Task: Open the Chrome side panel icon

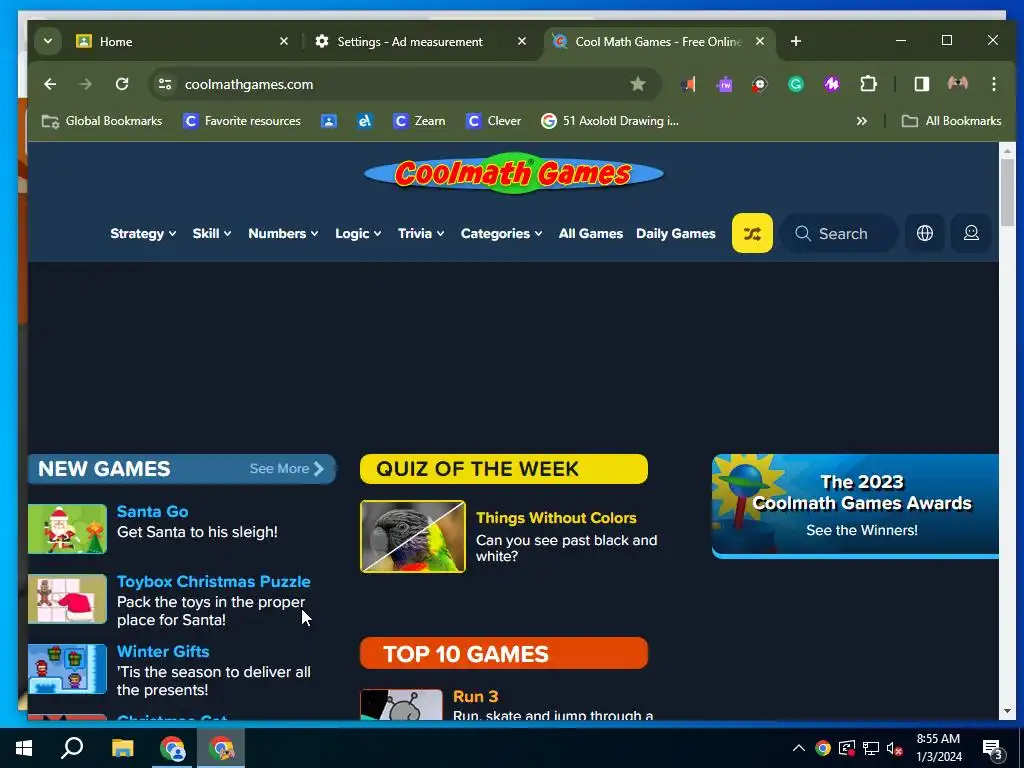Action: pos(921,84)
